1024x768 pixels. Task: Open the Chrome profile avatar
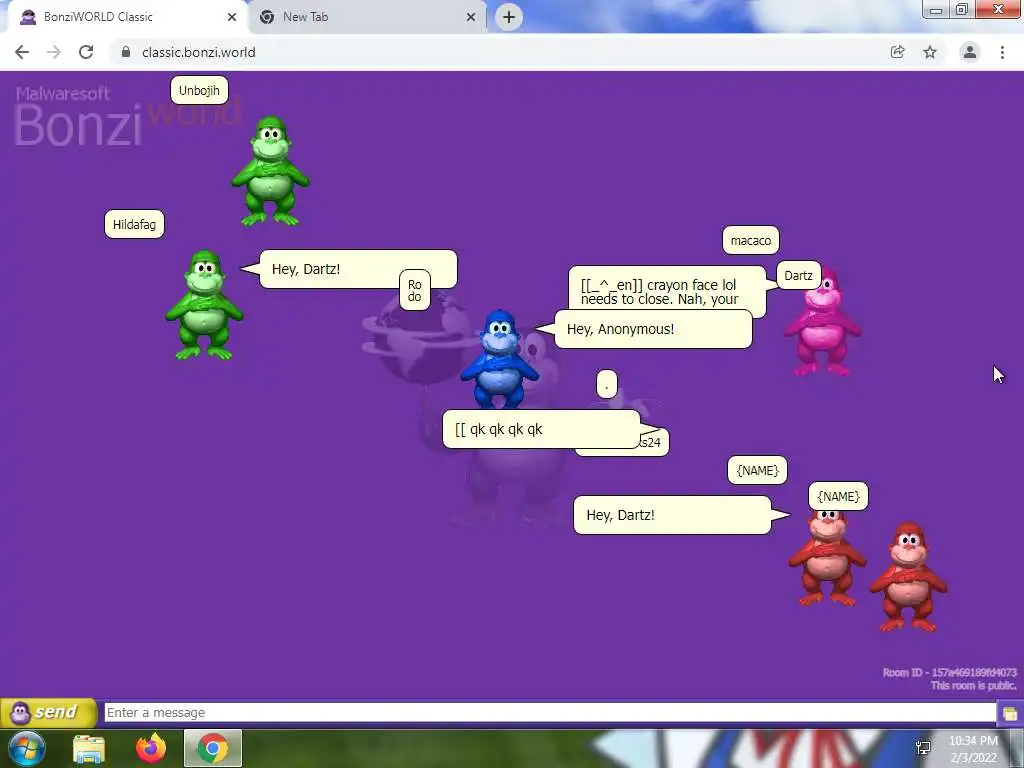click(970, 52)
